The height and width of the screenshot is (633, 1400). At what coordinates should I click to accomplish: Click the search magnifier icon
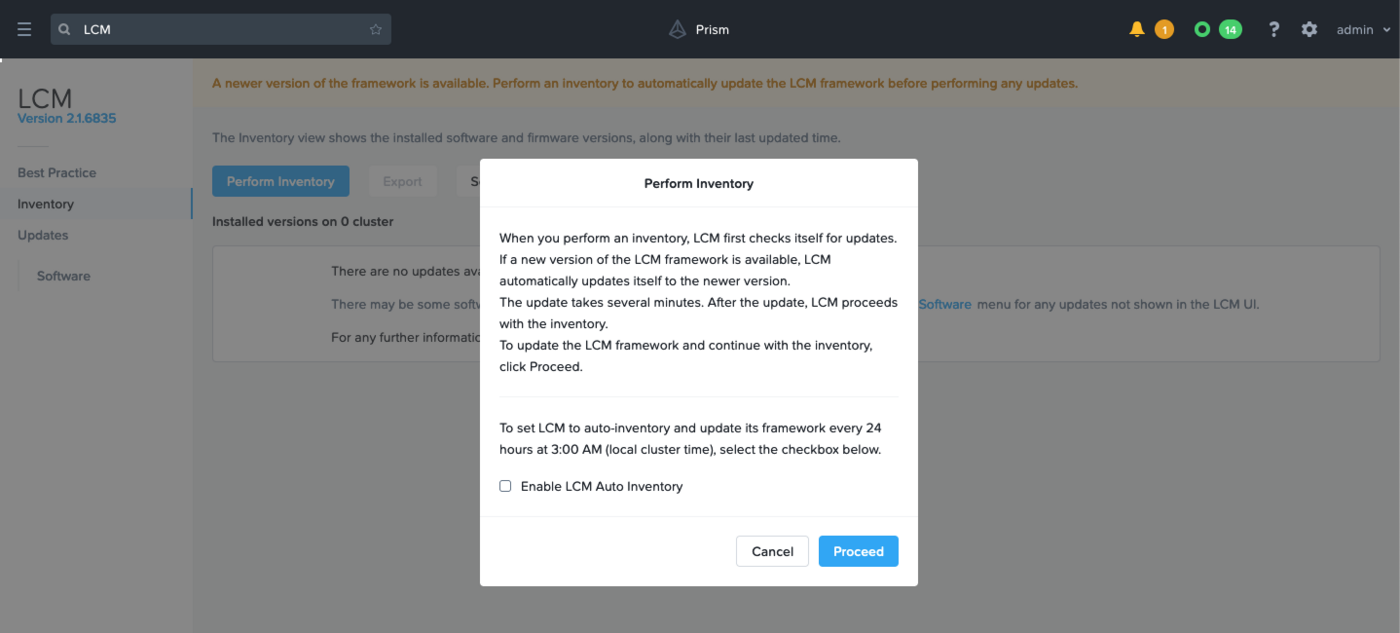pos(65,30)
